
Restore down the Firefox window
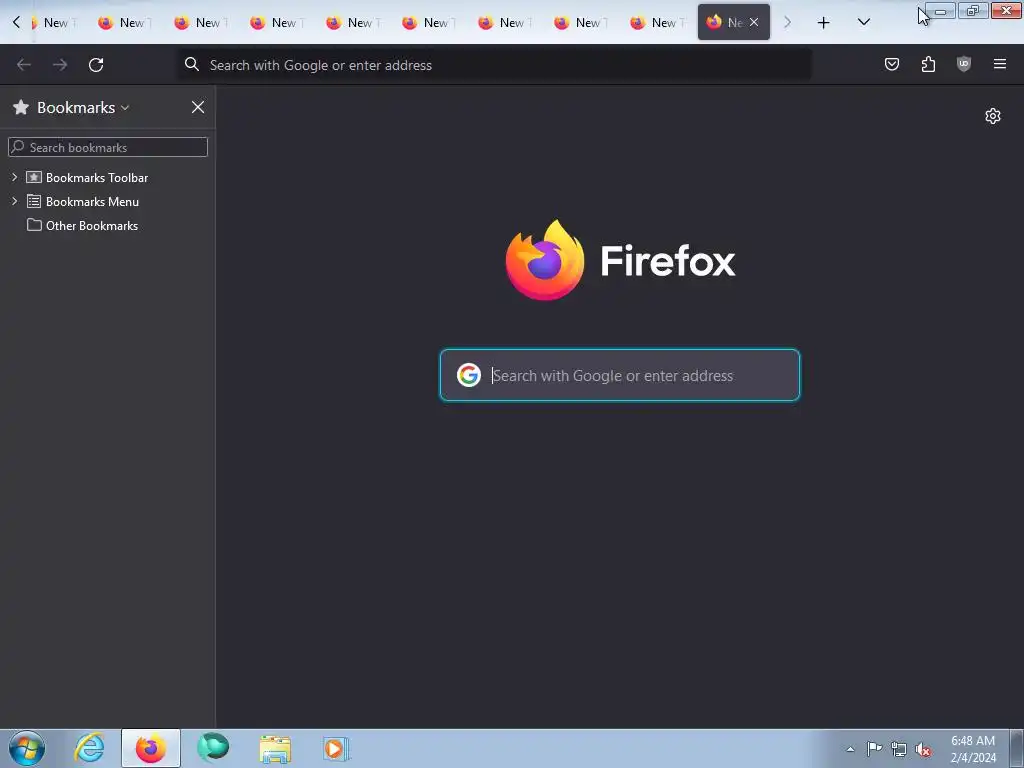point(973,11)
